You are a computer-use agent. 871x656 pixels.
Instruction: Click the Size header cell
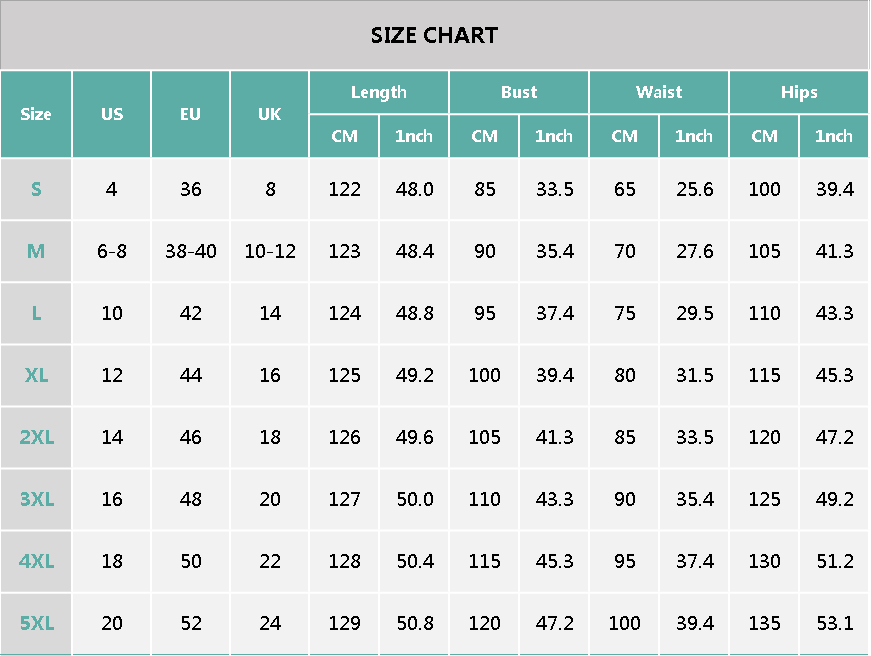pyautogui.click(x=36, y=114)
